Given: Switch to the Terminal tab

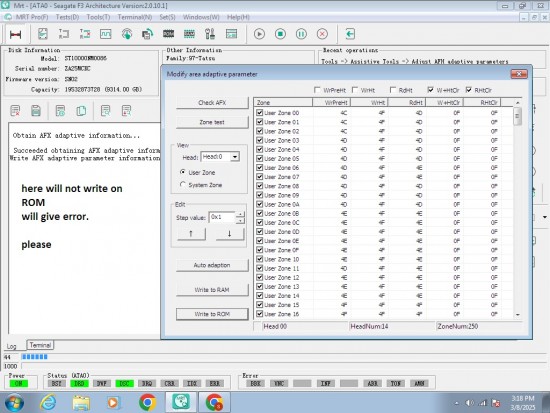Looking at the screenshot, I should pos(40,345).
